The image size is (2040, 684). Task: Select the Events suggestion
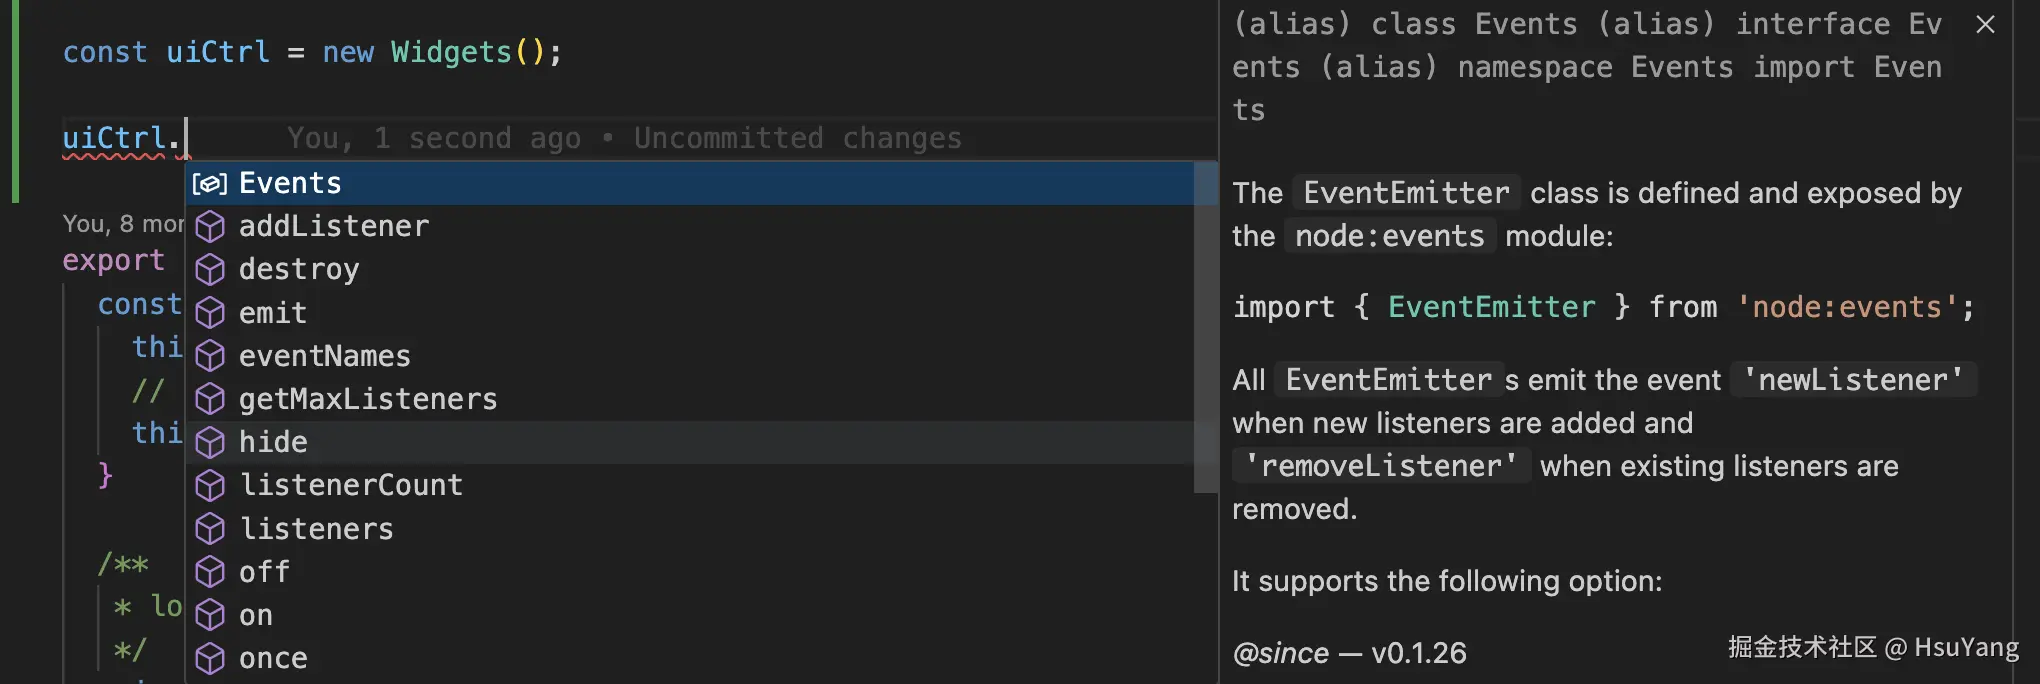pos(290,184)
